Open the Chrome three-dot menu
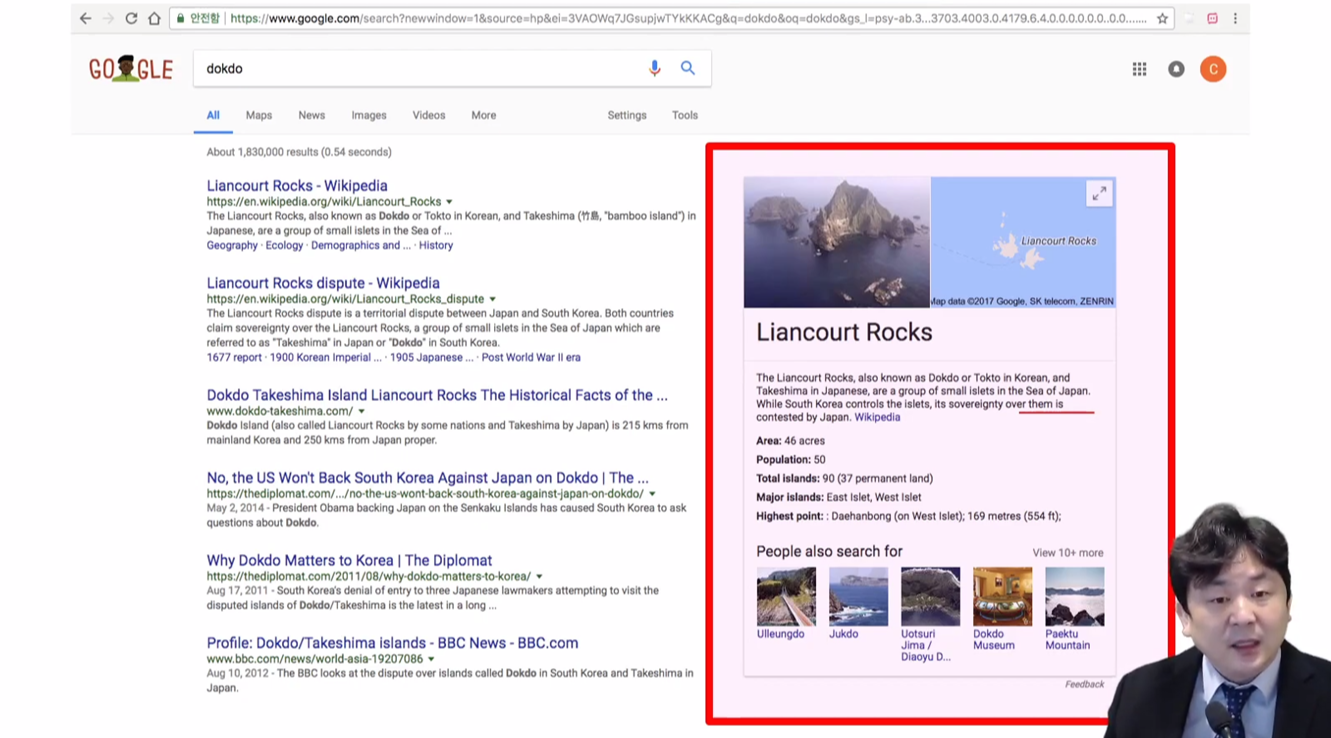The image size is (1331, 738). [x=1235, y=18]
